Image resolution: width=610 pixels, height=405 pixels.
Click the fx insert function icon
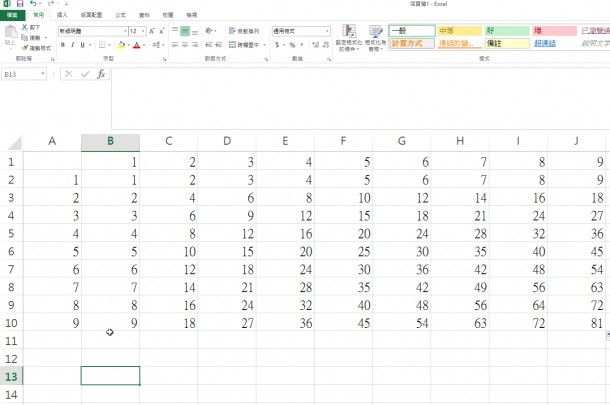point(101,74)
